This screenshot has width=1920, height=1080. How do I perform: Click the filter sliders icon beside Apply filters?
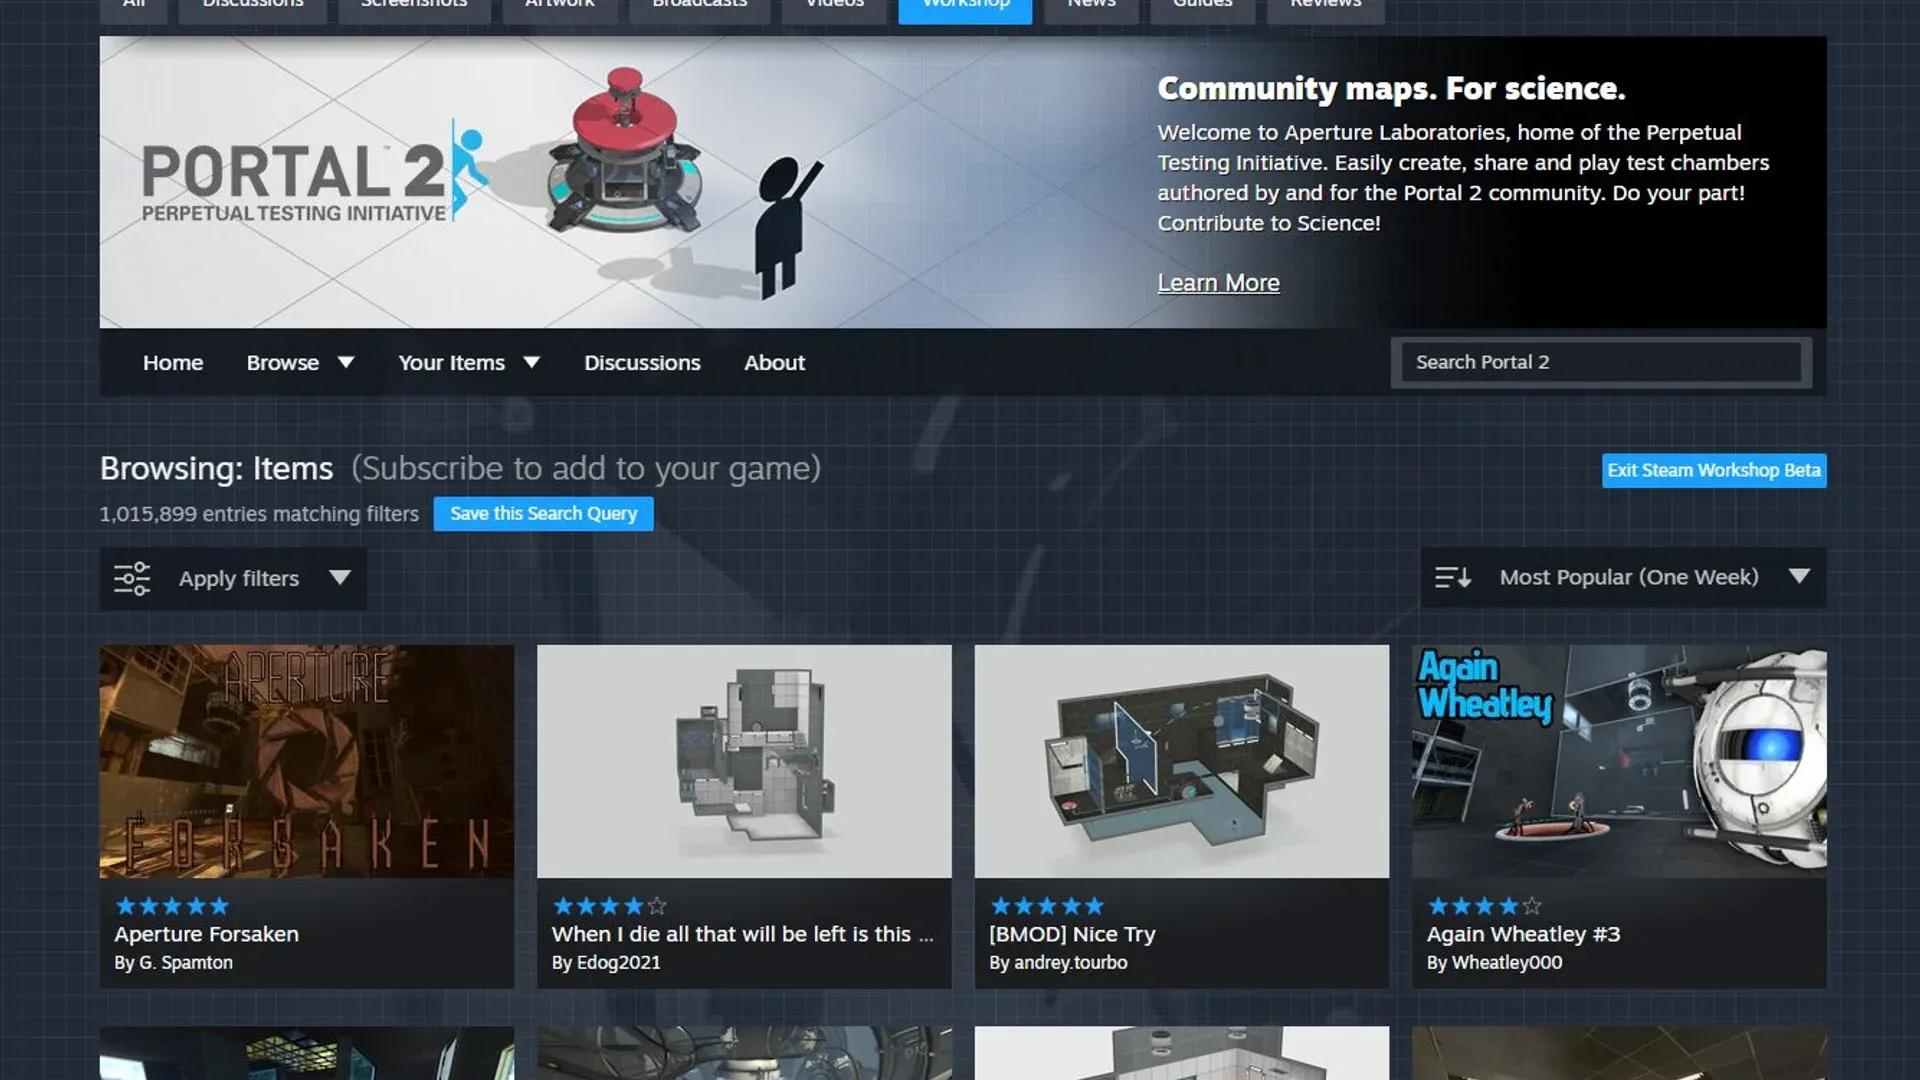click(x=131, y=578)
